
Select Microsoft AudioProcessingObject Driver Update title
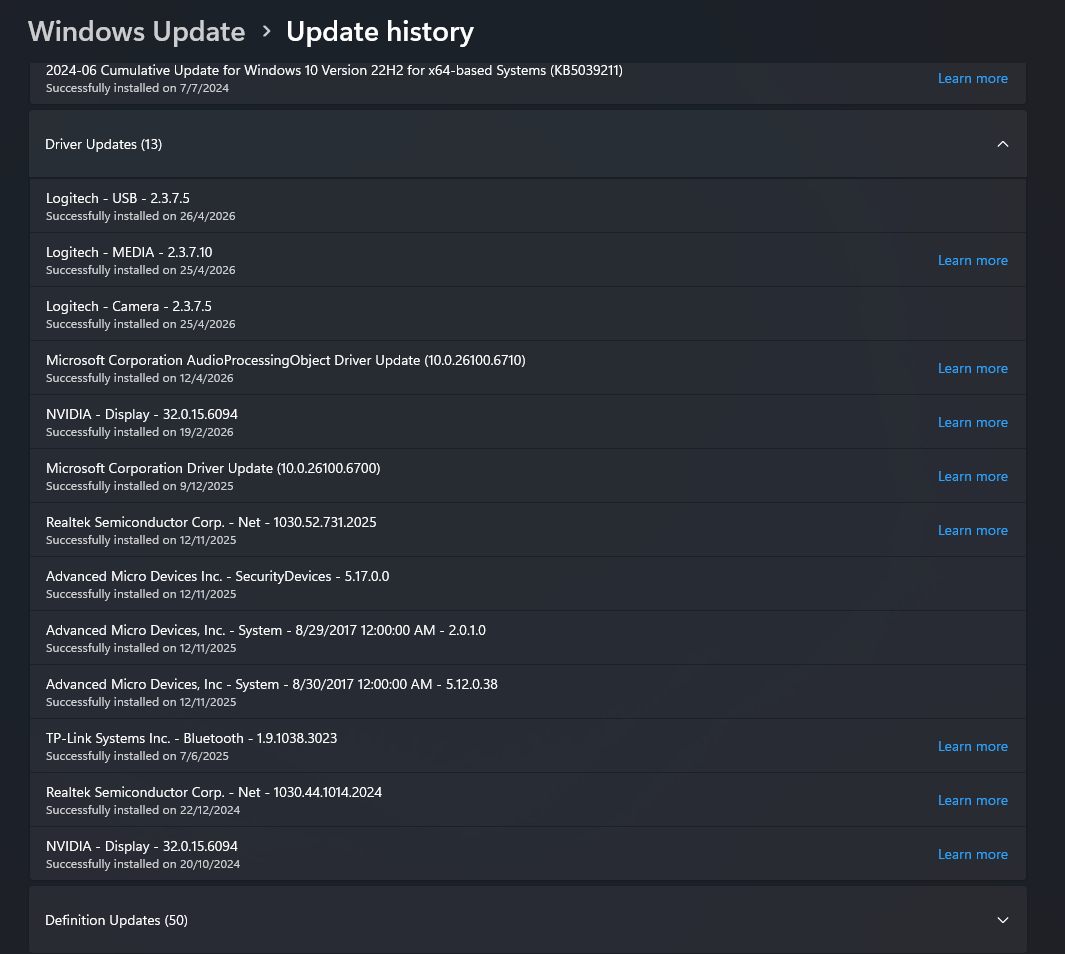(285, 361)
